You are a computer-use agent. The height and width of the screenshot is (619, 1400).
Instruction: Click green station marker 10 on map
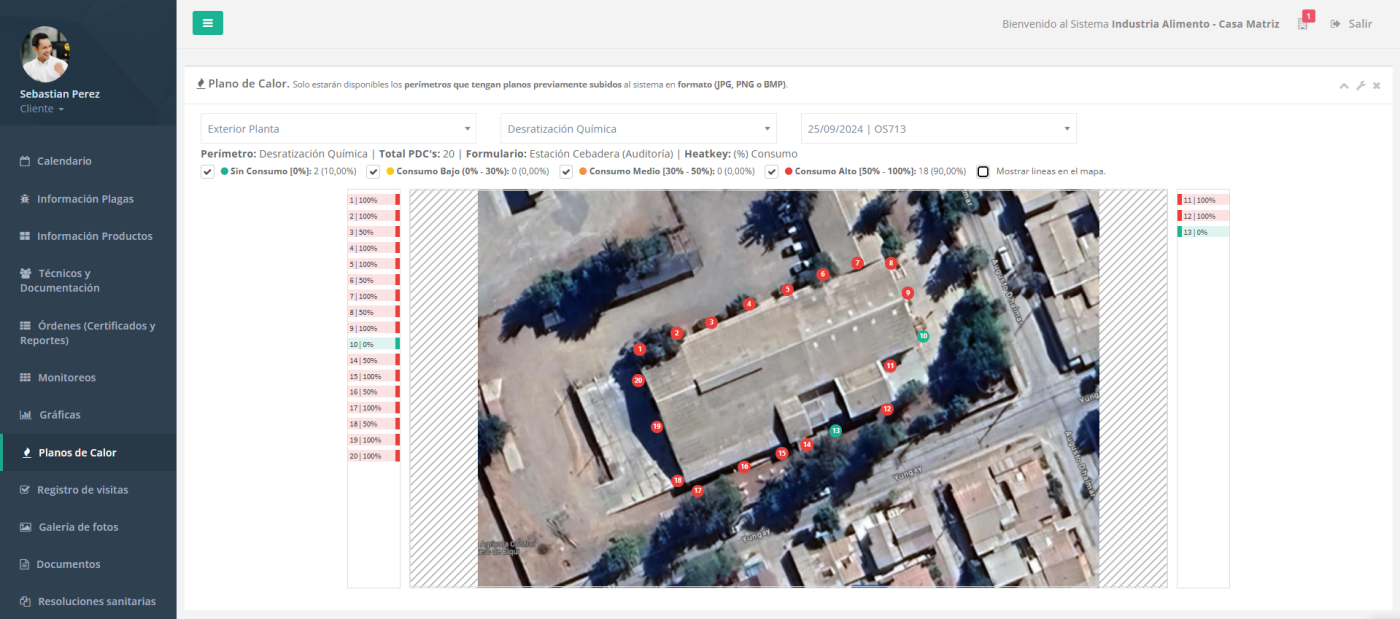point(923,336)
